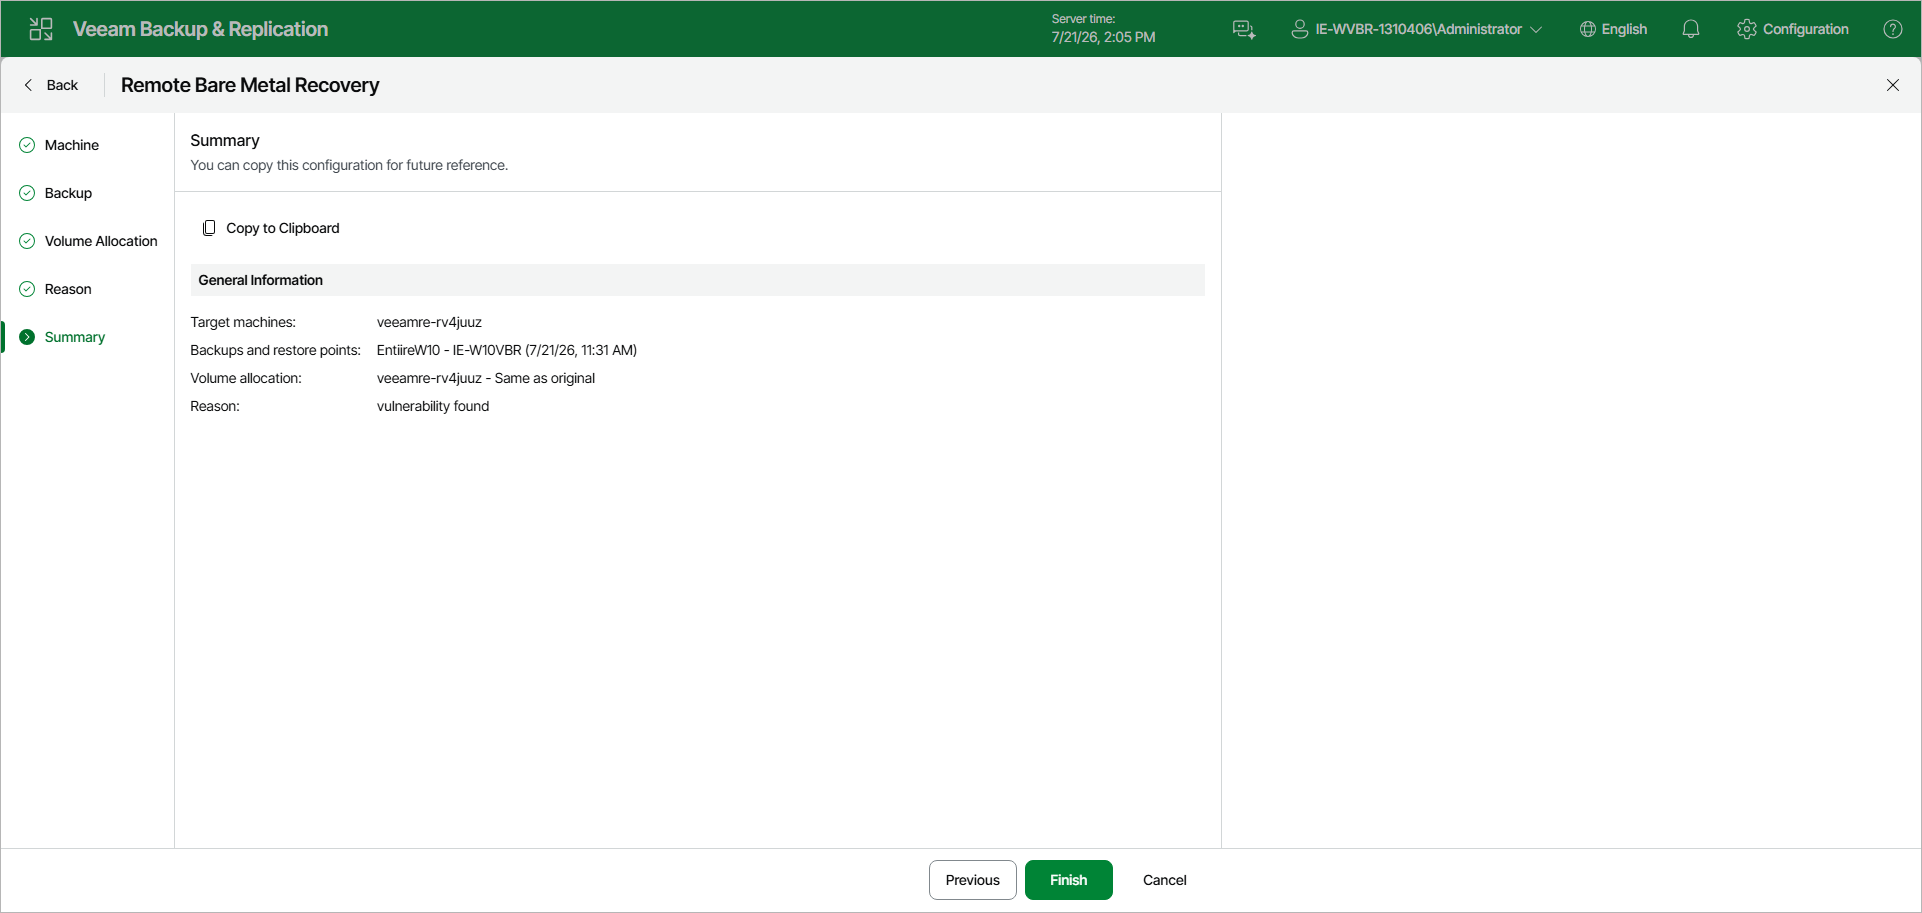1922x913 pixels.
Task: Go to the Machine step
Action: coord(72,145)
